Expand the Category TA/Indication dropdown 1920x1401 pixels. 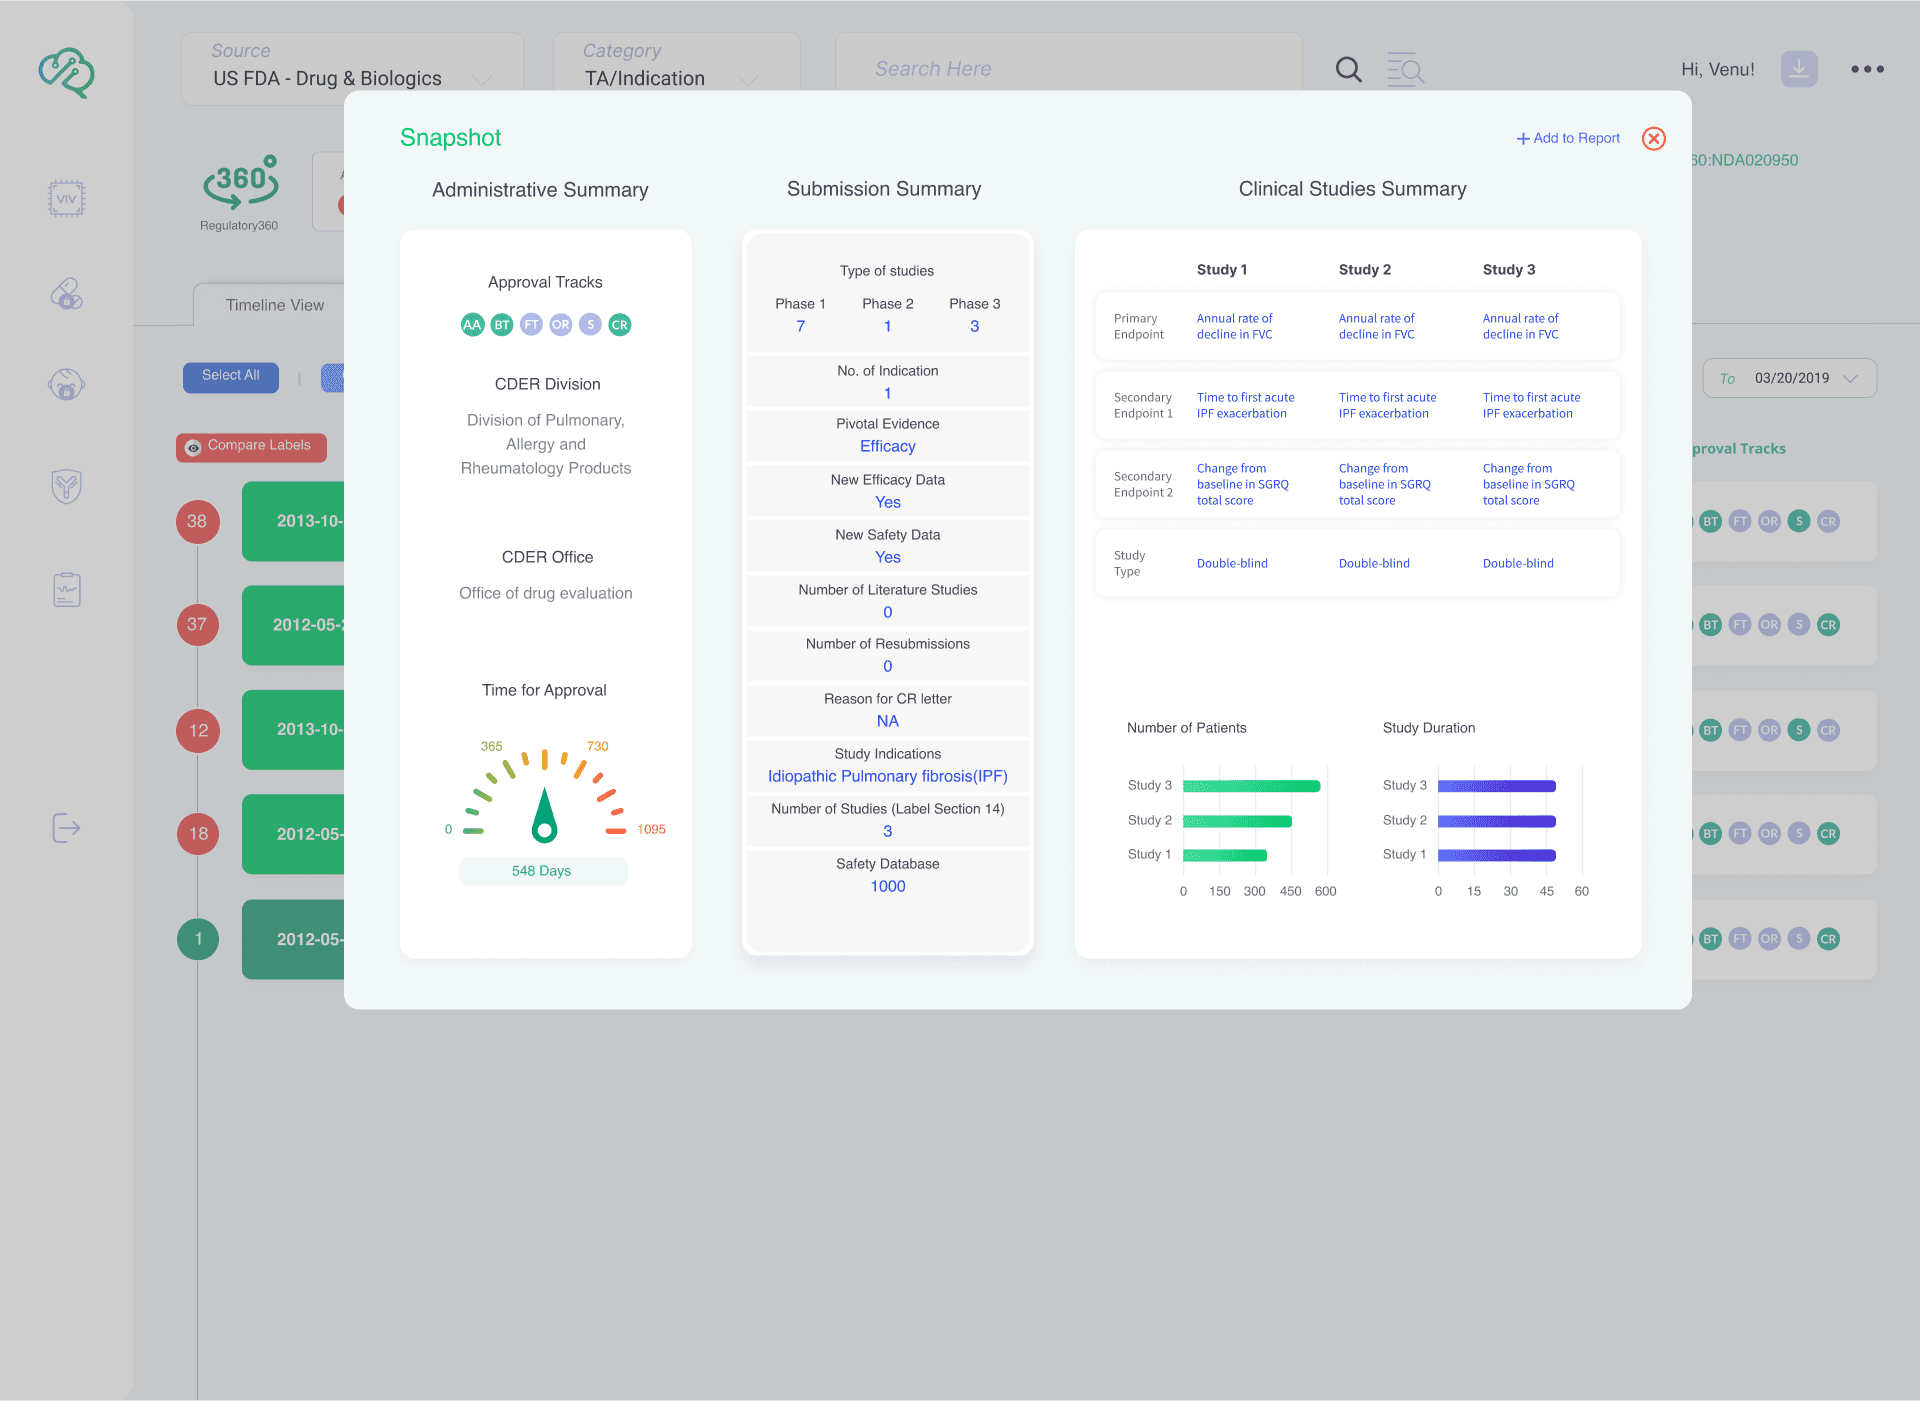pos(676,68)
